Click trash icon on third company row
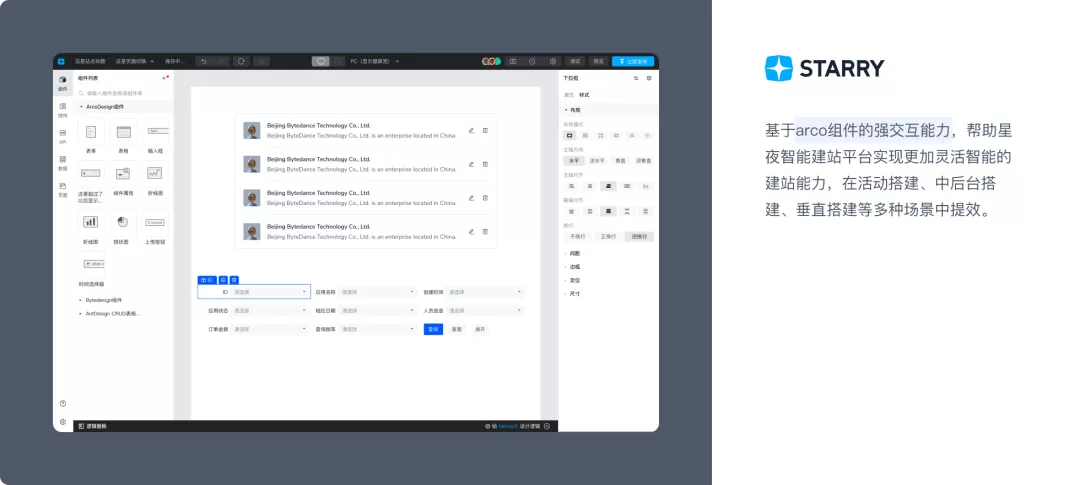1080x485 pixels. click(x=485, y=198)
